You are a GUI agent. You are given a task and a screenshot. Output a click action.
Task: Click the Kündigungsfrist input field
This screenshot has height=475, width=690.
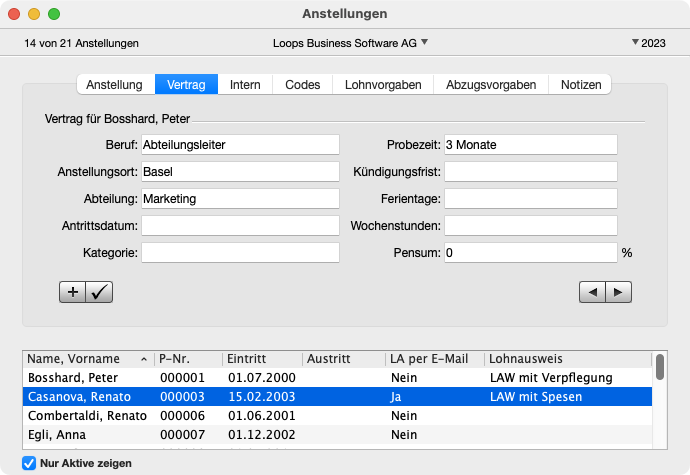(531, 171)
